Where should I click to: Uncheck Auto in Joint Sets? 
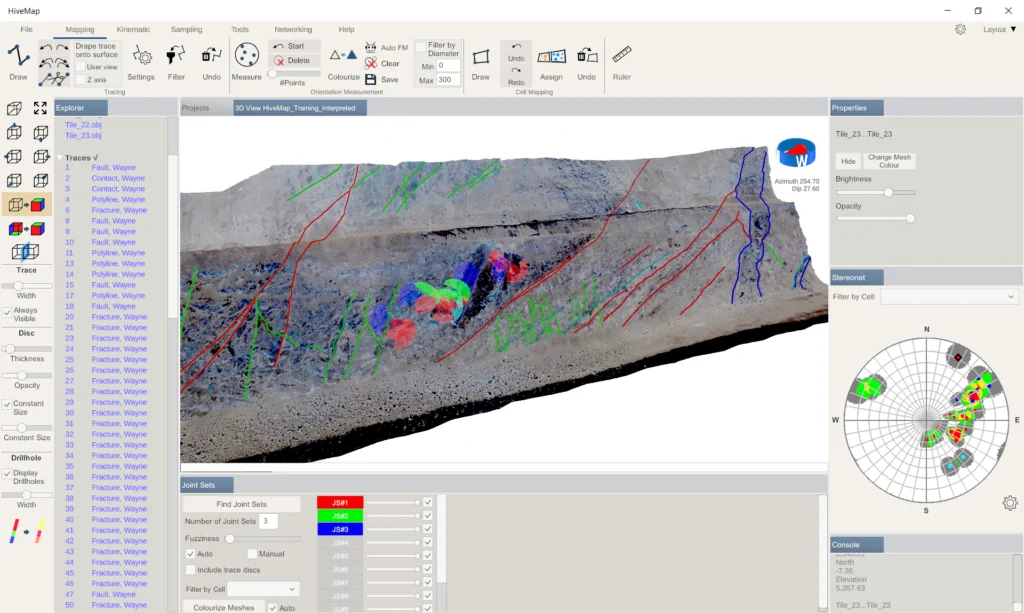pyautogui.click(x=191, y=554)
